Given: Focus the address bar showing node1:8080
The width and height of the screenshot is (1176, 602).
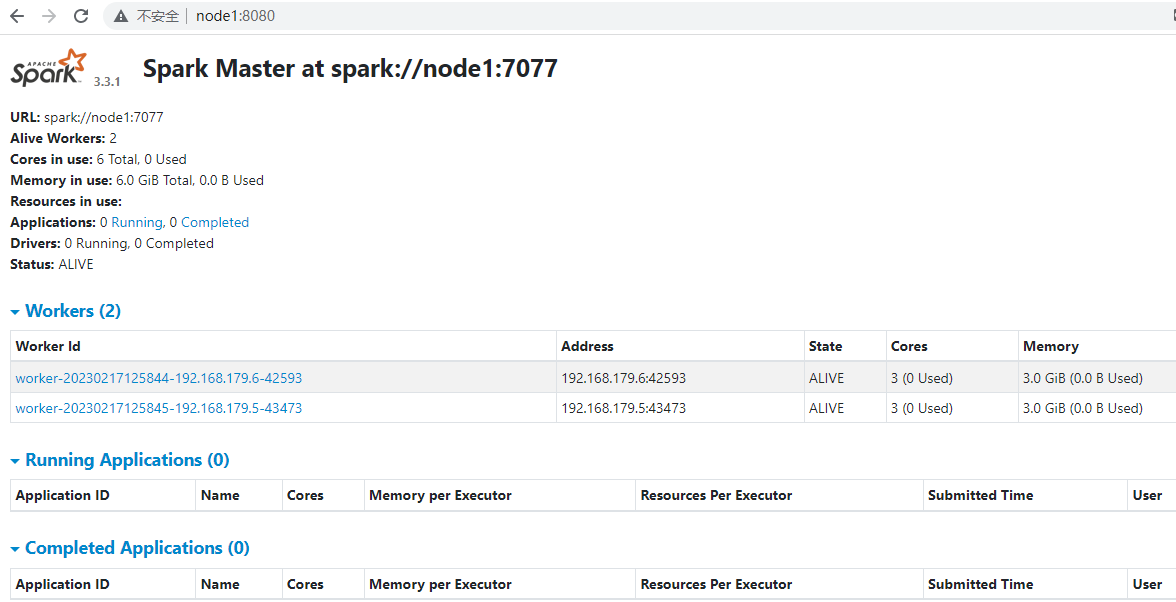Looking at the screenshot, I should coord(638,16).
